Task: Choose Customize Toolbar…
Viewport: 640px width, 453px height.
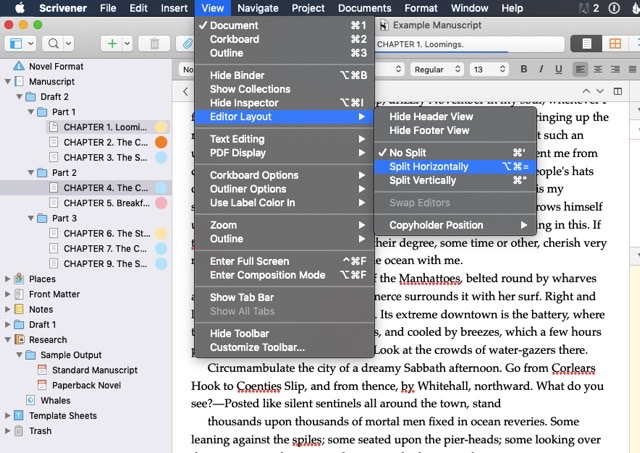Action: pos(284,347)
